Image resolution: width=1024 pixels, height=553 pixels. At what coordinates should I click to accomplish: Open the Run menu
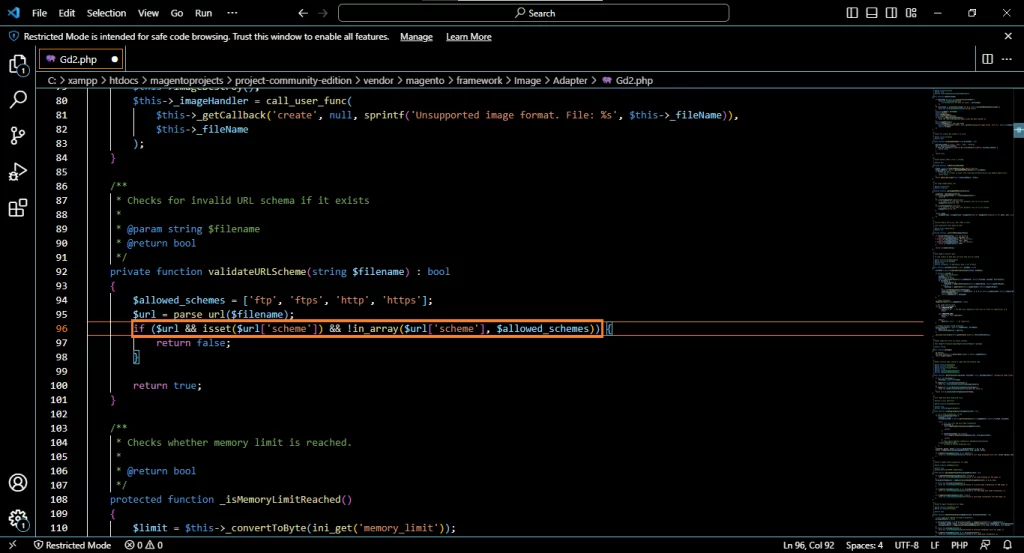(204, 13)
